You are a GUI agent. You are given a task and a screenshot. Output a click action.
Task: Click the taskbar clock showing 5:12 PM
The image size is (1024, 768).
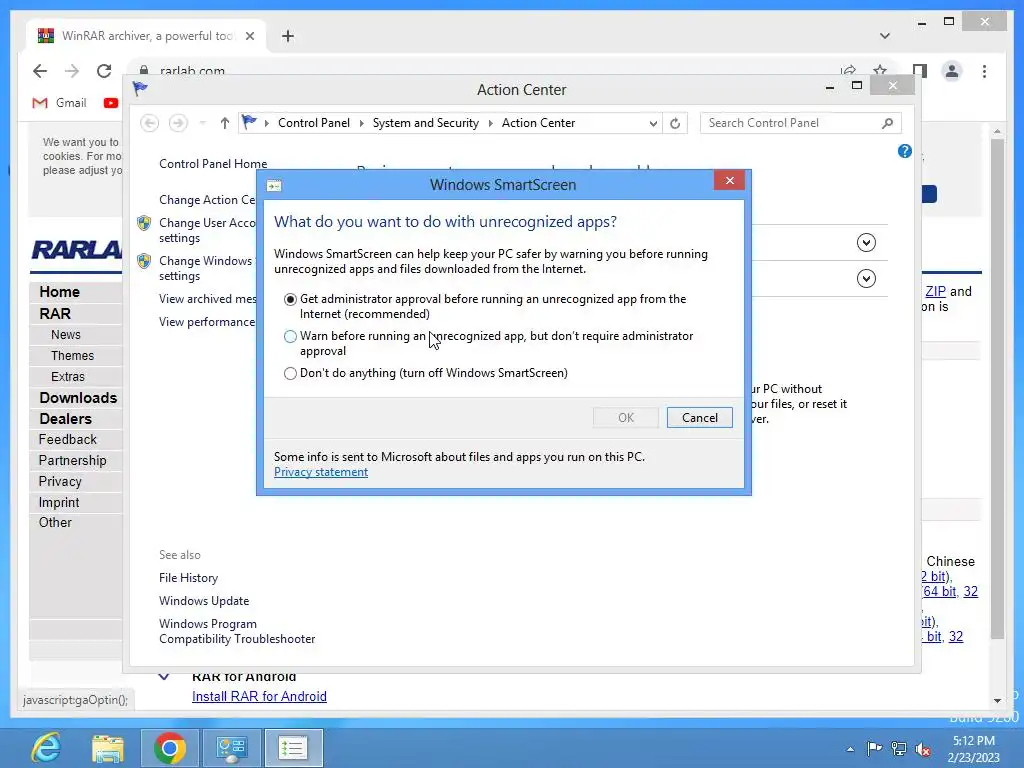(x=974, y=749)
